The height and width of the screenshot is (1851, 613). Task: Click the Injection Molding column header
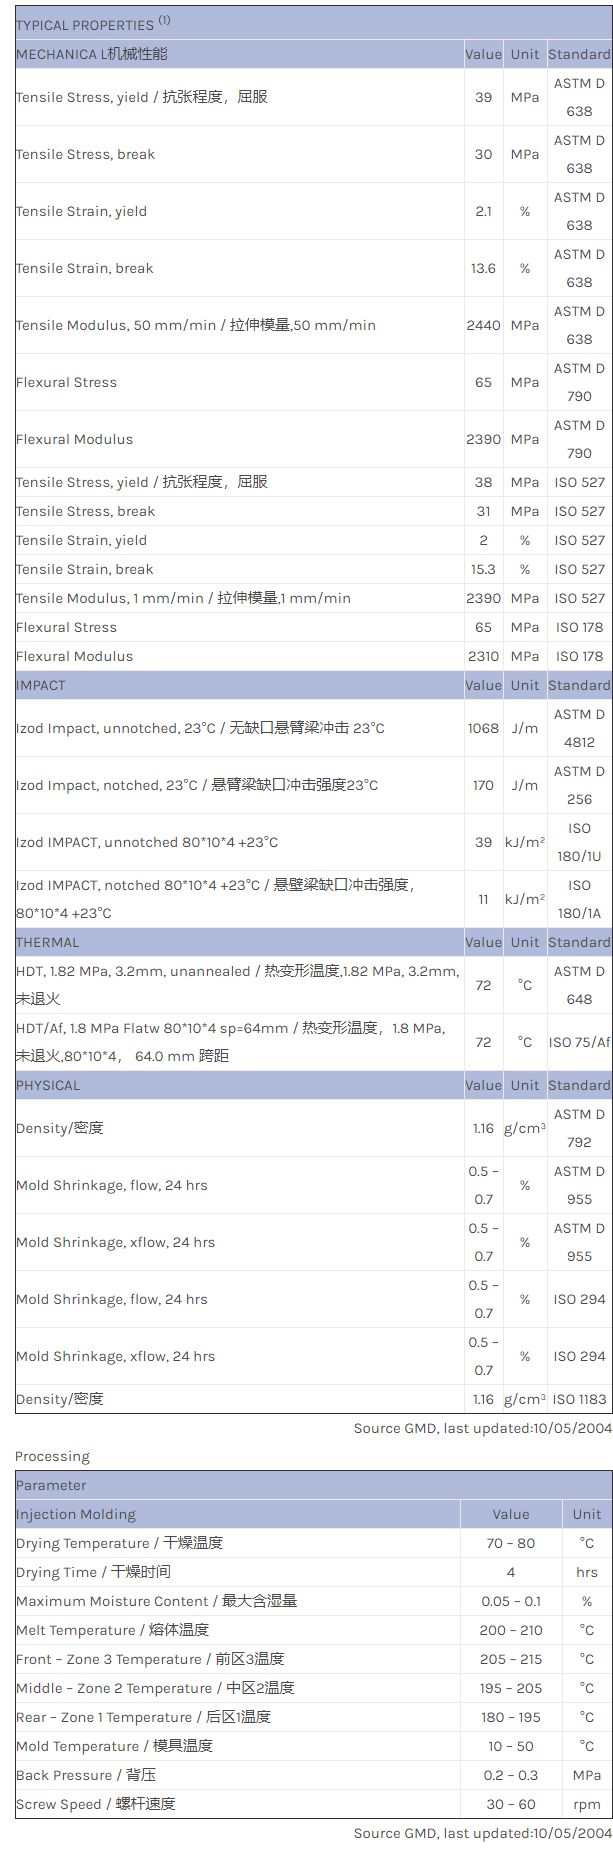[76, 1514]
